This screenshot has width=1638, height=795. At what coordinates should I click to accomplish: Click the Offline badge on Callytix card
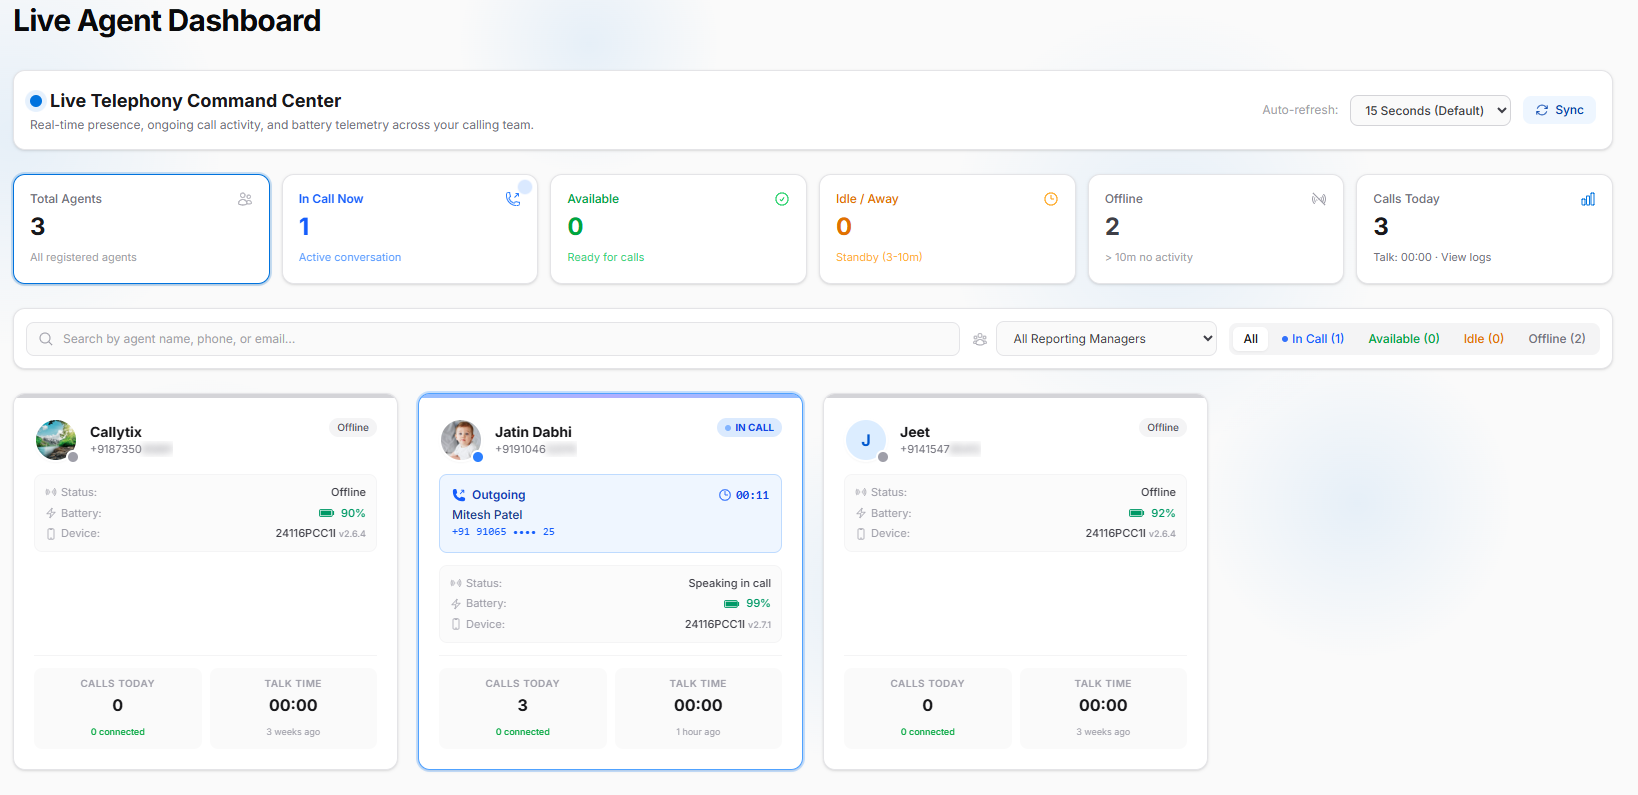coord(353,428)
